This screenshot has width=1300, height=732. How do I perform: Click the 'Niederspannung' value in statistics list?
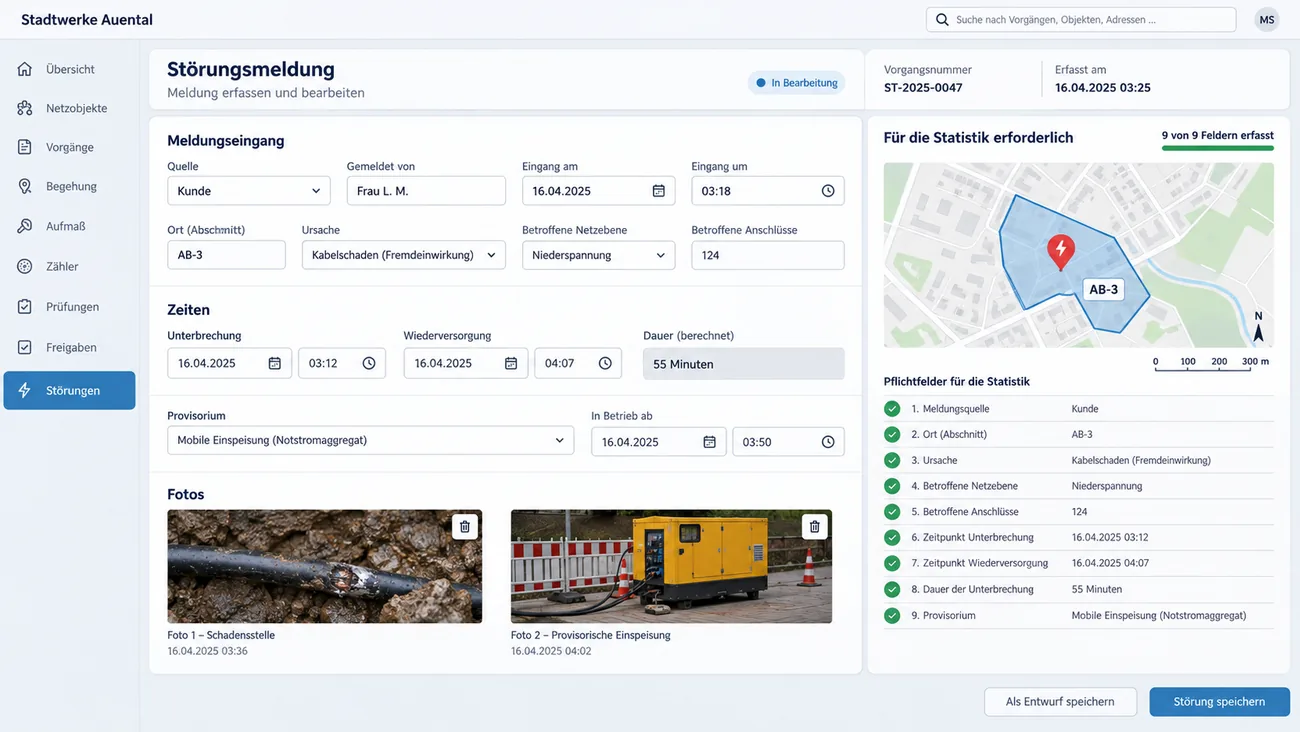(1107, 486)
